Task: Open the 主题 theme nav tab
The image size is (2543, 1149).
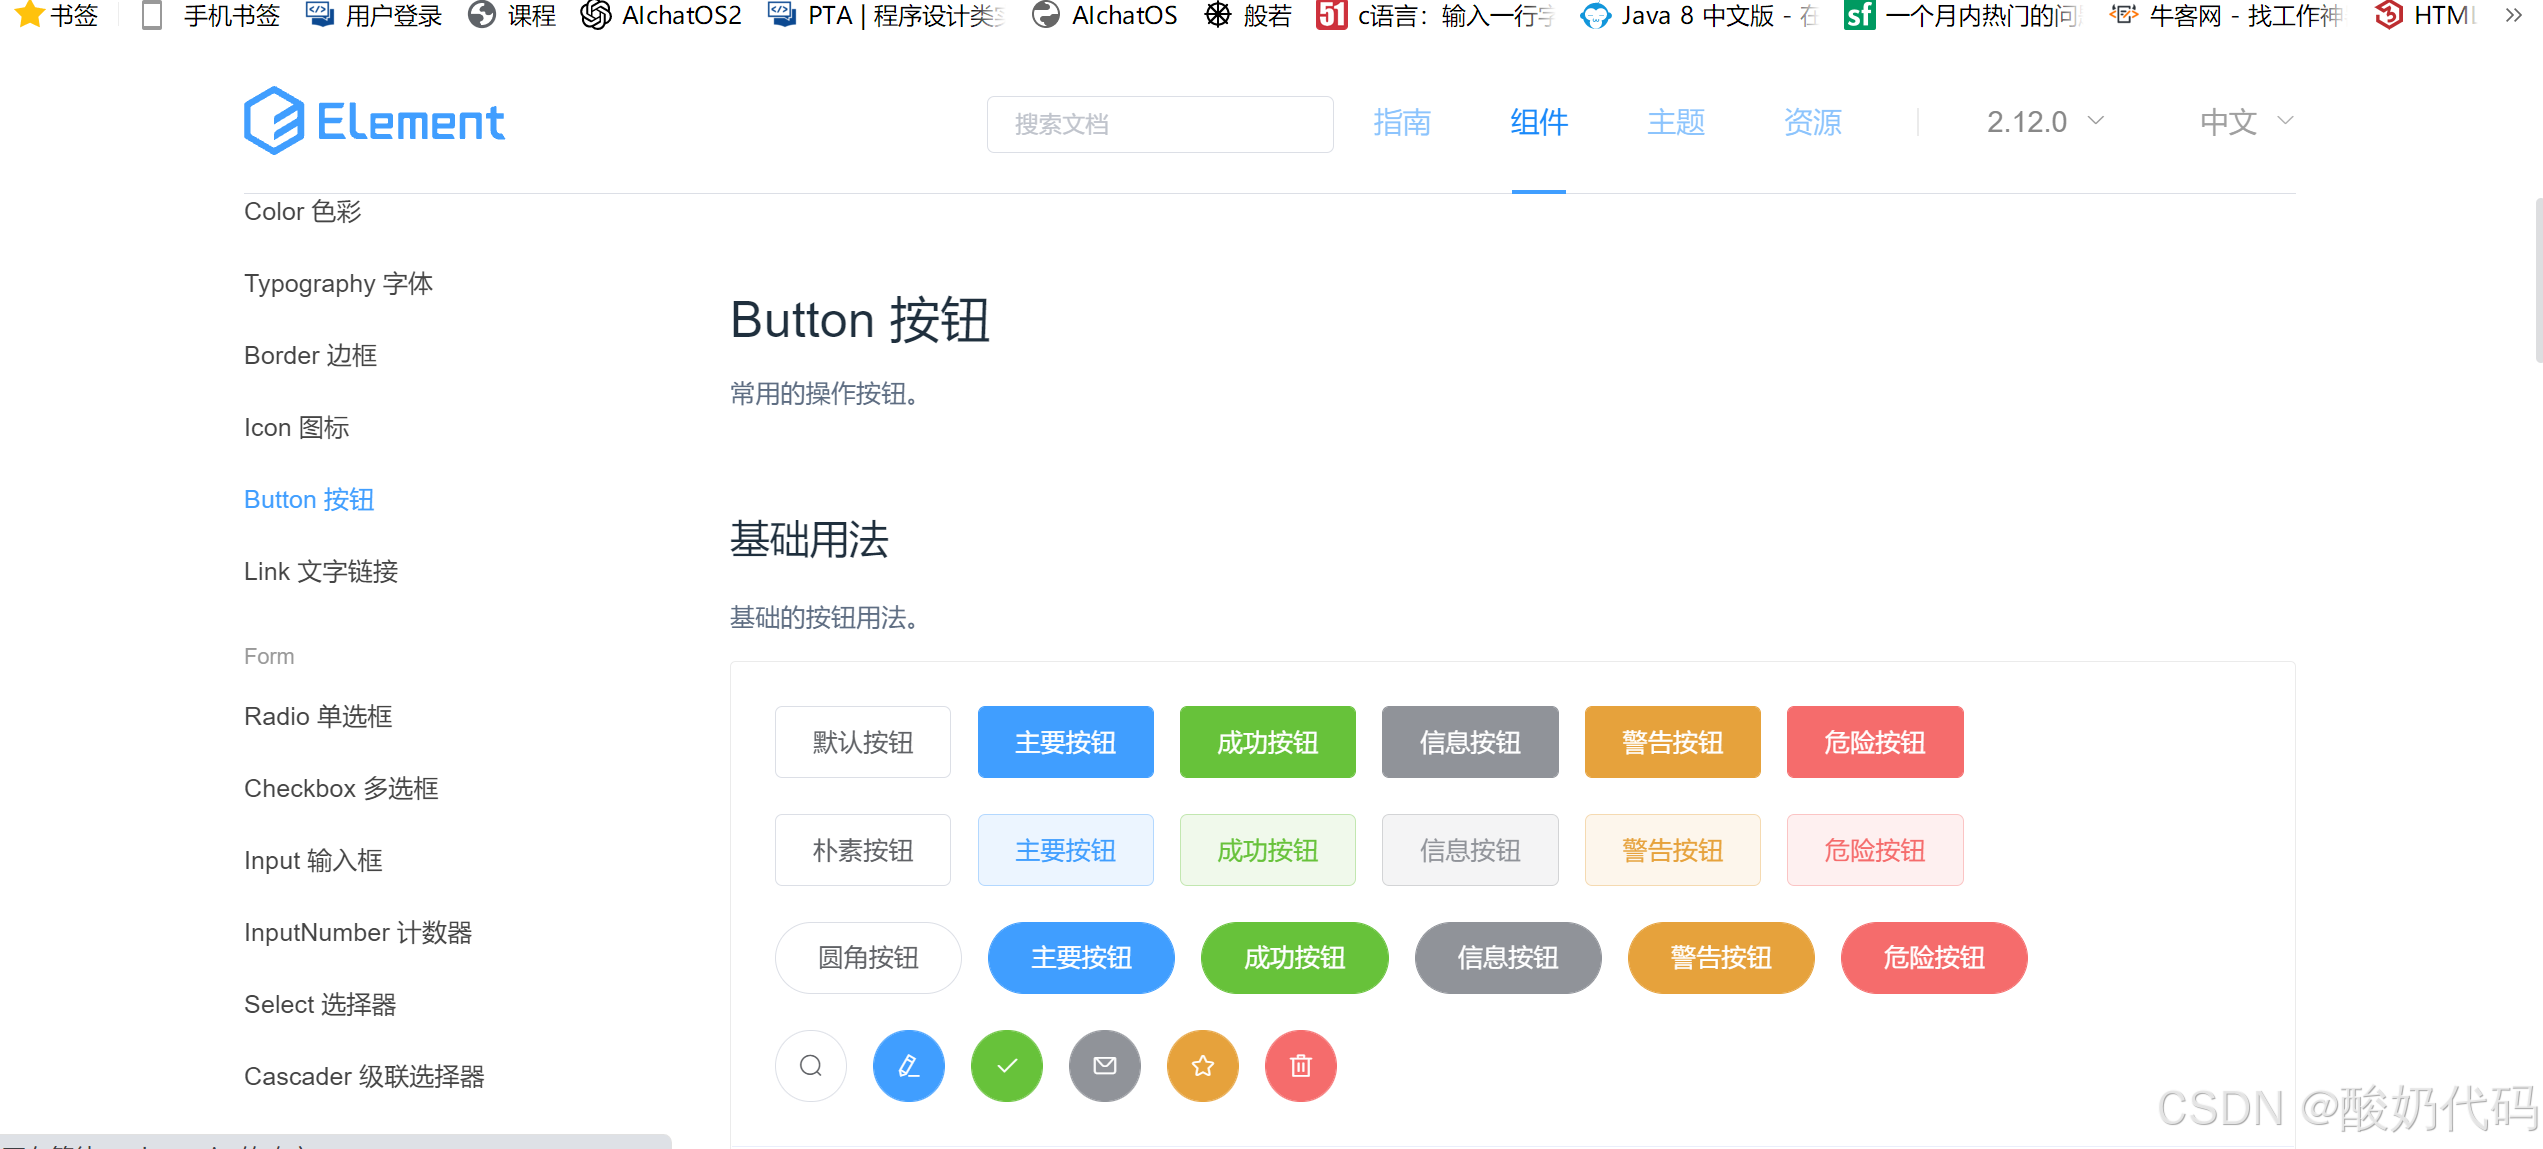Action: [1675, 122]
